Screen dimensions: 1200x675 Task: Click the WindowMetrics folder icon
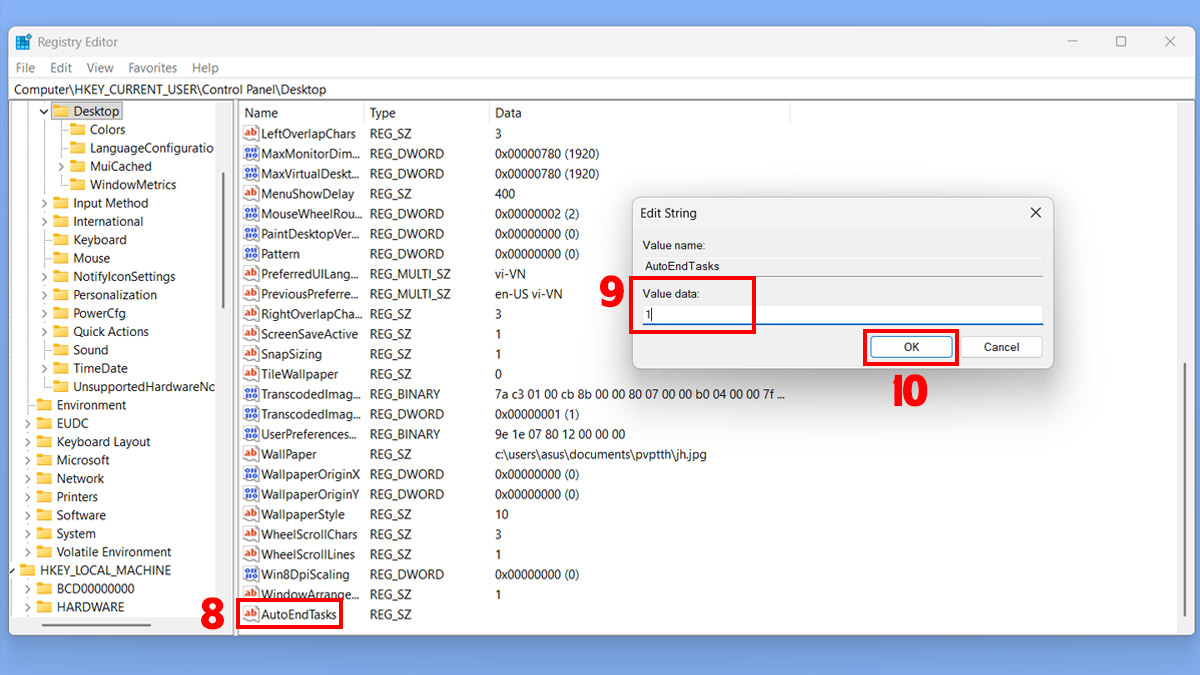77,185
